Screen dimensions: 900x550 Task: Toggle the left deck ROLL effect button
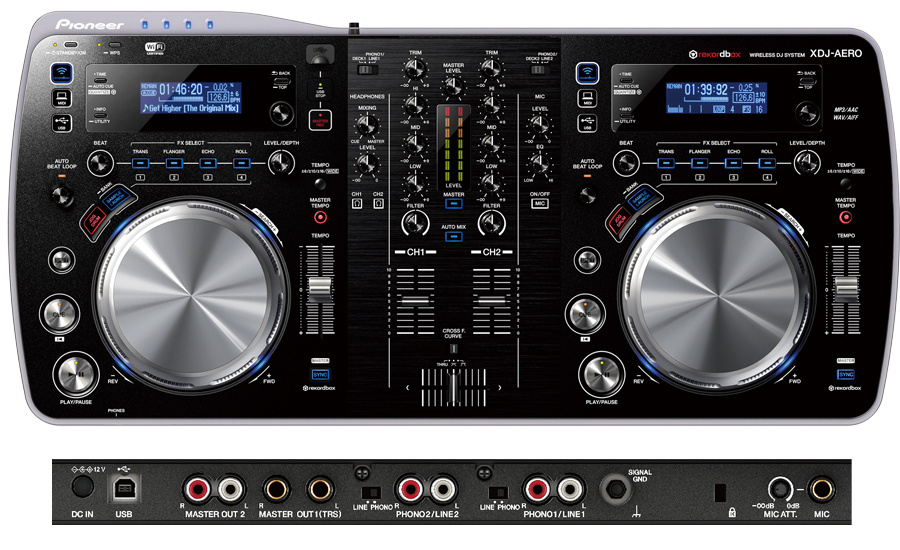point(241,164)
